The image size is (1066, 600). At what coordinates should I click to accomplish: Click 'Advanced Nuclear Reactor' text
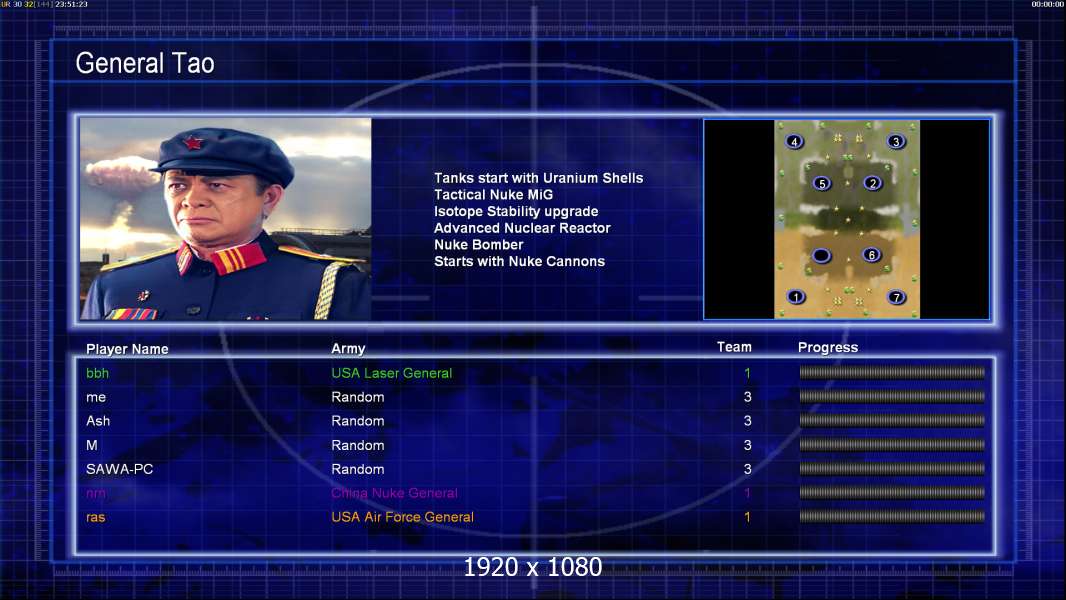(x=522, y=228)
